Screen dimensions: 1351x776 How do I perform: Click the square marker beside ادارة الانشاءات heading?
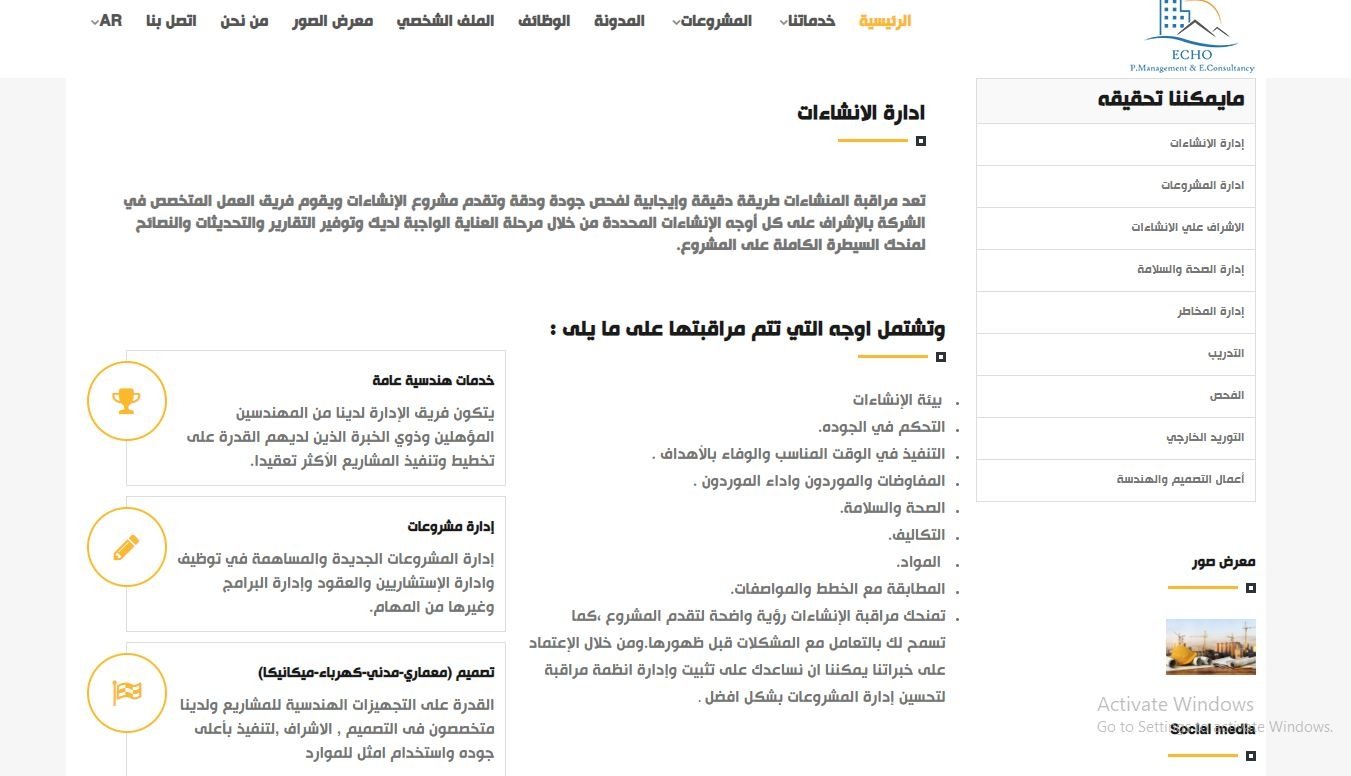[919, 142]
